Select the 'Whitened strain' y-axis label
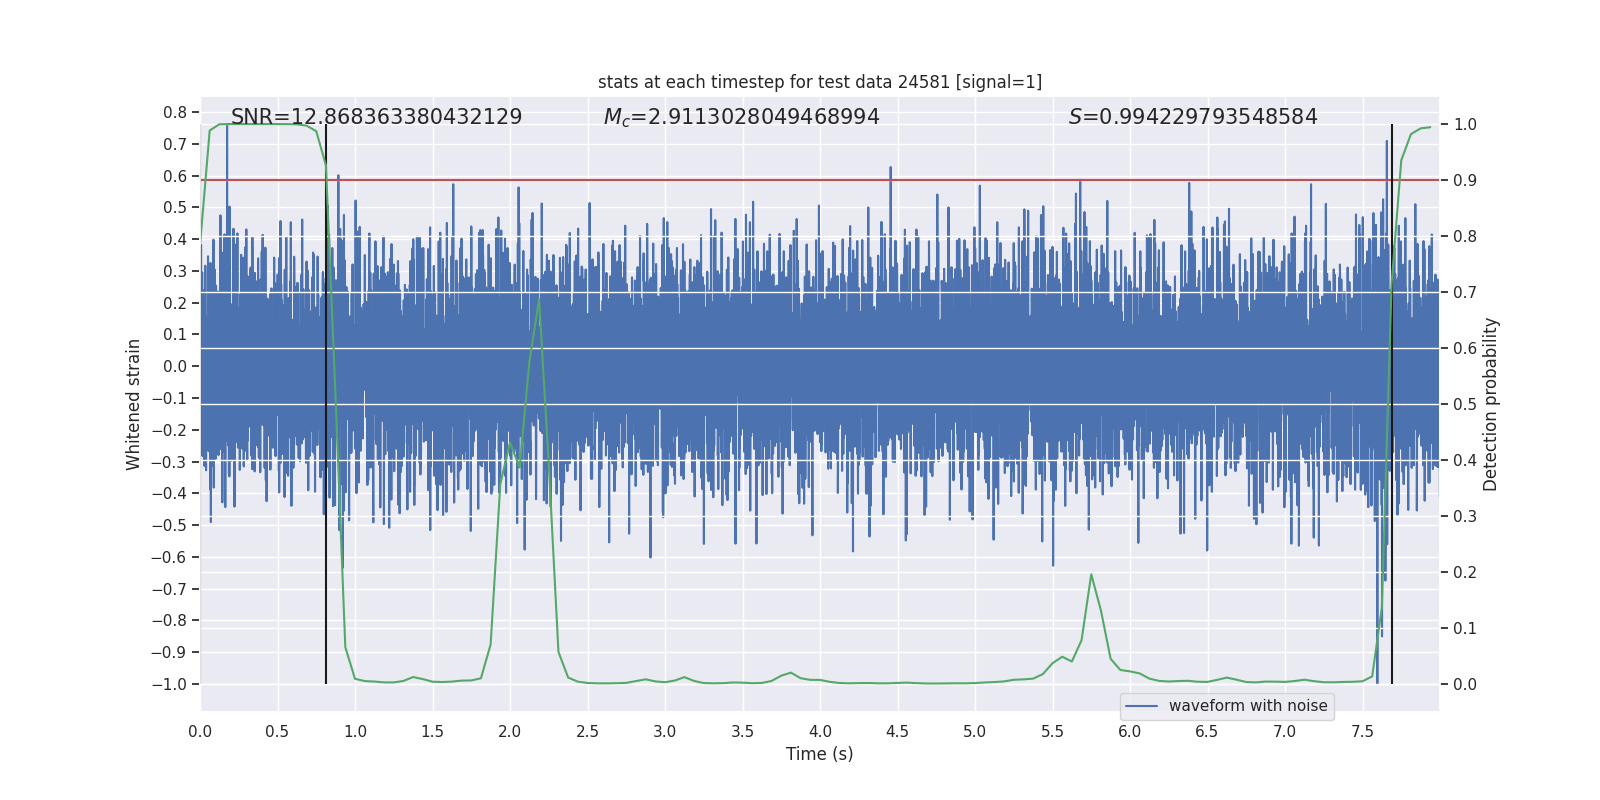The width and height of the screenshot is (1600, 800). coord(134,404)
